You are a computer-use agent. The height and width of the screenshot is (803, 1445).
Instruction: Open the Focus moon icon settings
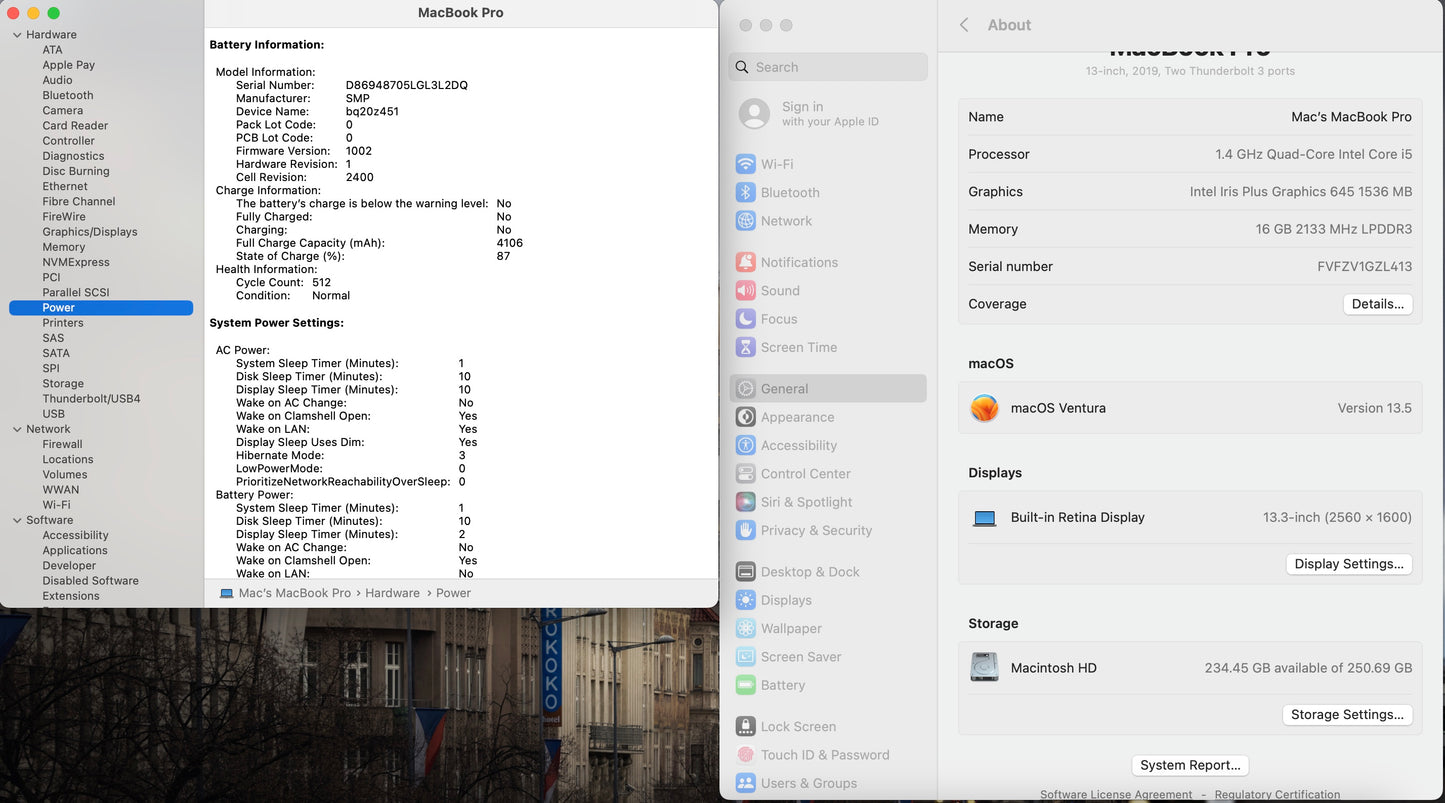tap(745, 319)
